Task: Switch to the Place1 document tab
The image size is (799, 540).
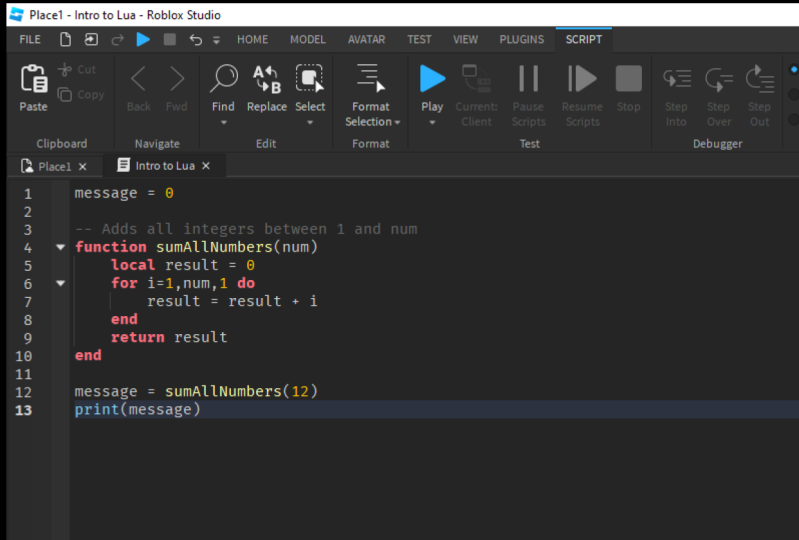Action: (x=53, y=166)
